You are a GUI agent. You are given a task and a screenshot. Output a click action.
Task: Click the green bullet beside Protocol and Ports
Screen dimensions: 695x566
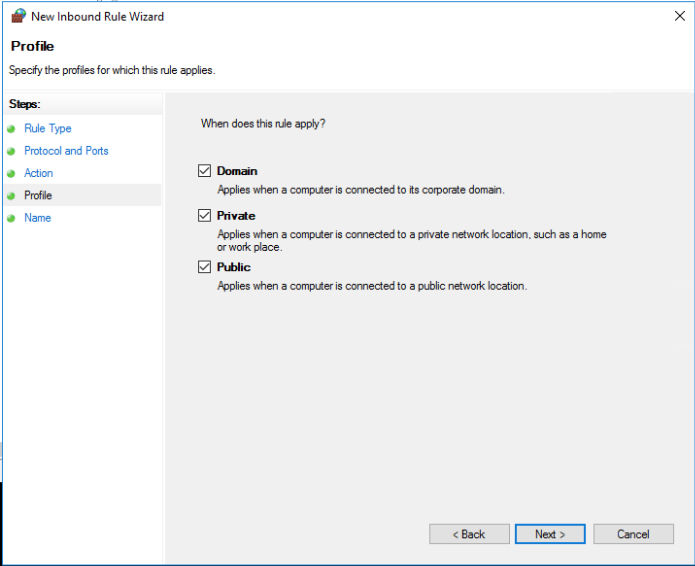pyautogui.click(x=11, y=151)
